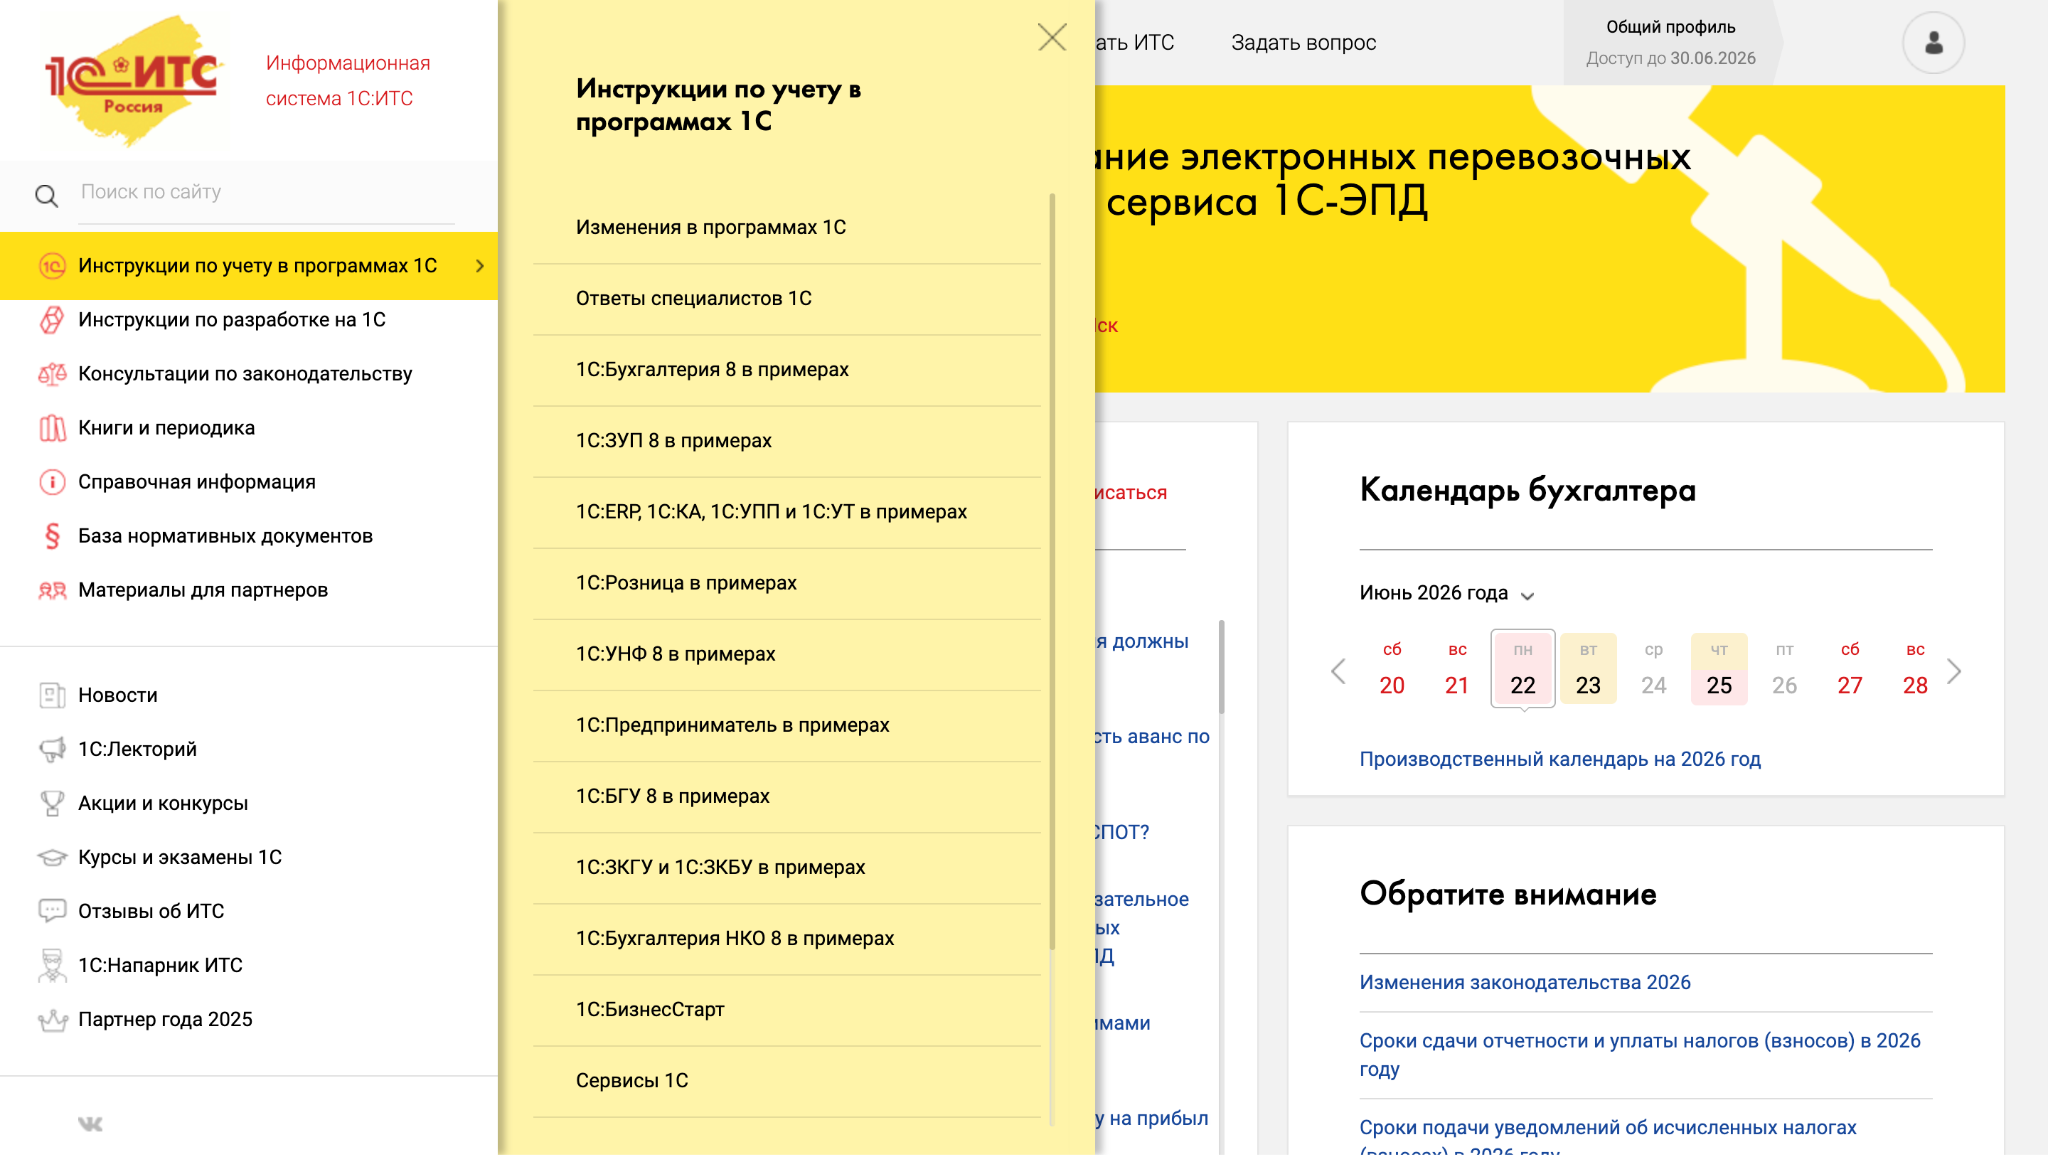Open Сроки сдачи отчетности и уплаты налогов link
This screenshot has height=1155, width=2048.
(1639, 1055)
